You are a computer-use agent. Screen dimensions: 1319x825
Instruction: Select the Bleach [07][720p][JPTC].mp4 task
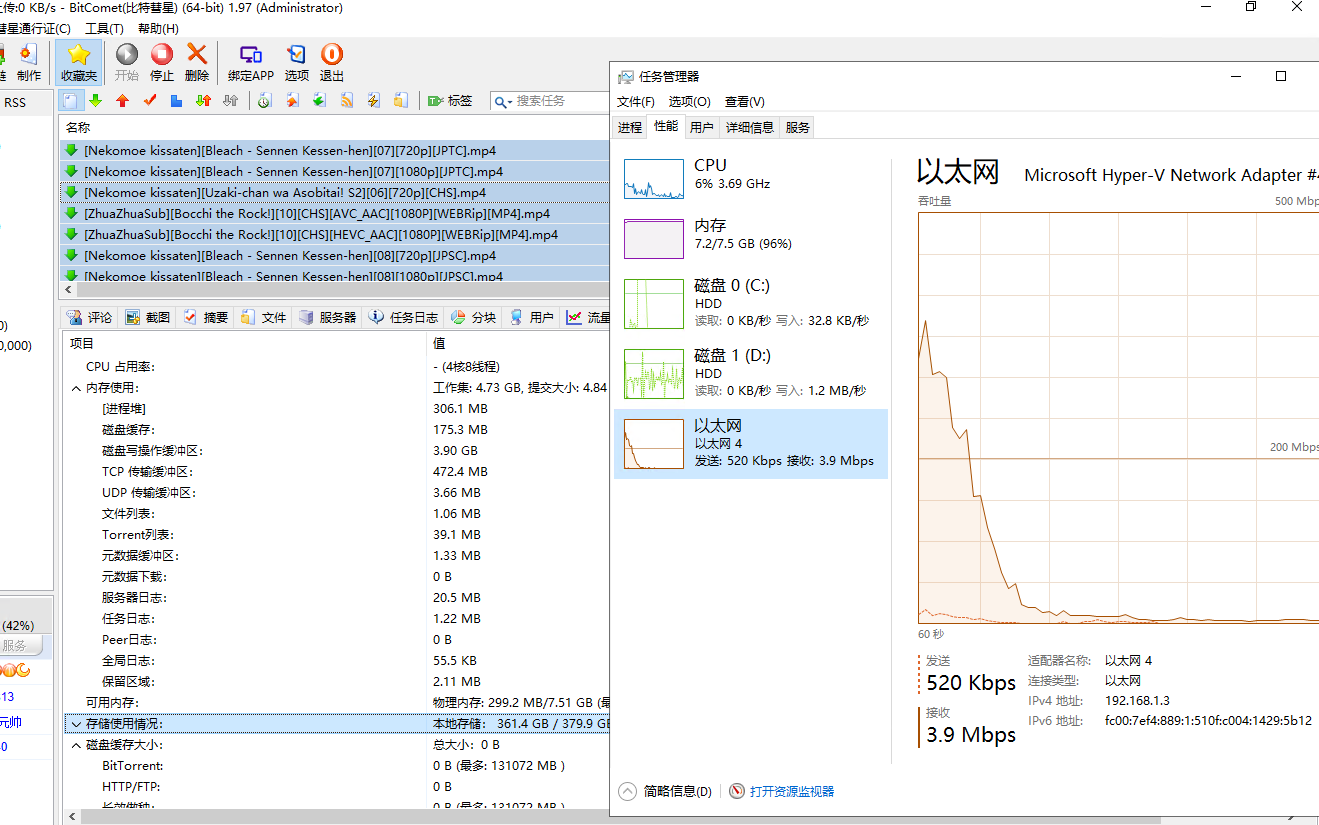pyautogui.click(x=334, y=150)
